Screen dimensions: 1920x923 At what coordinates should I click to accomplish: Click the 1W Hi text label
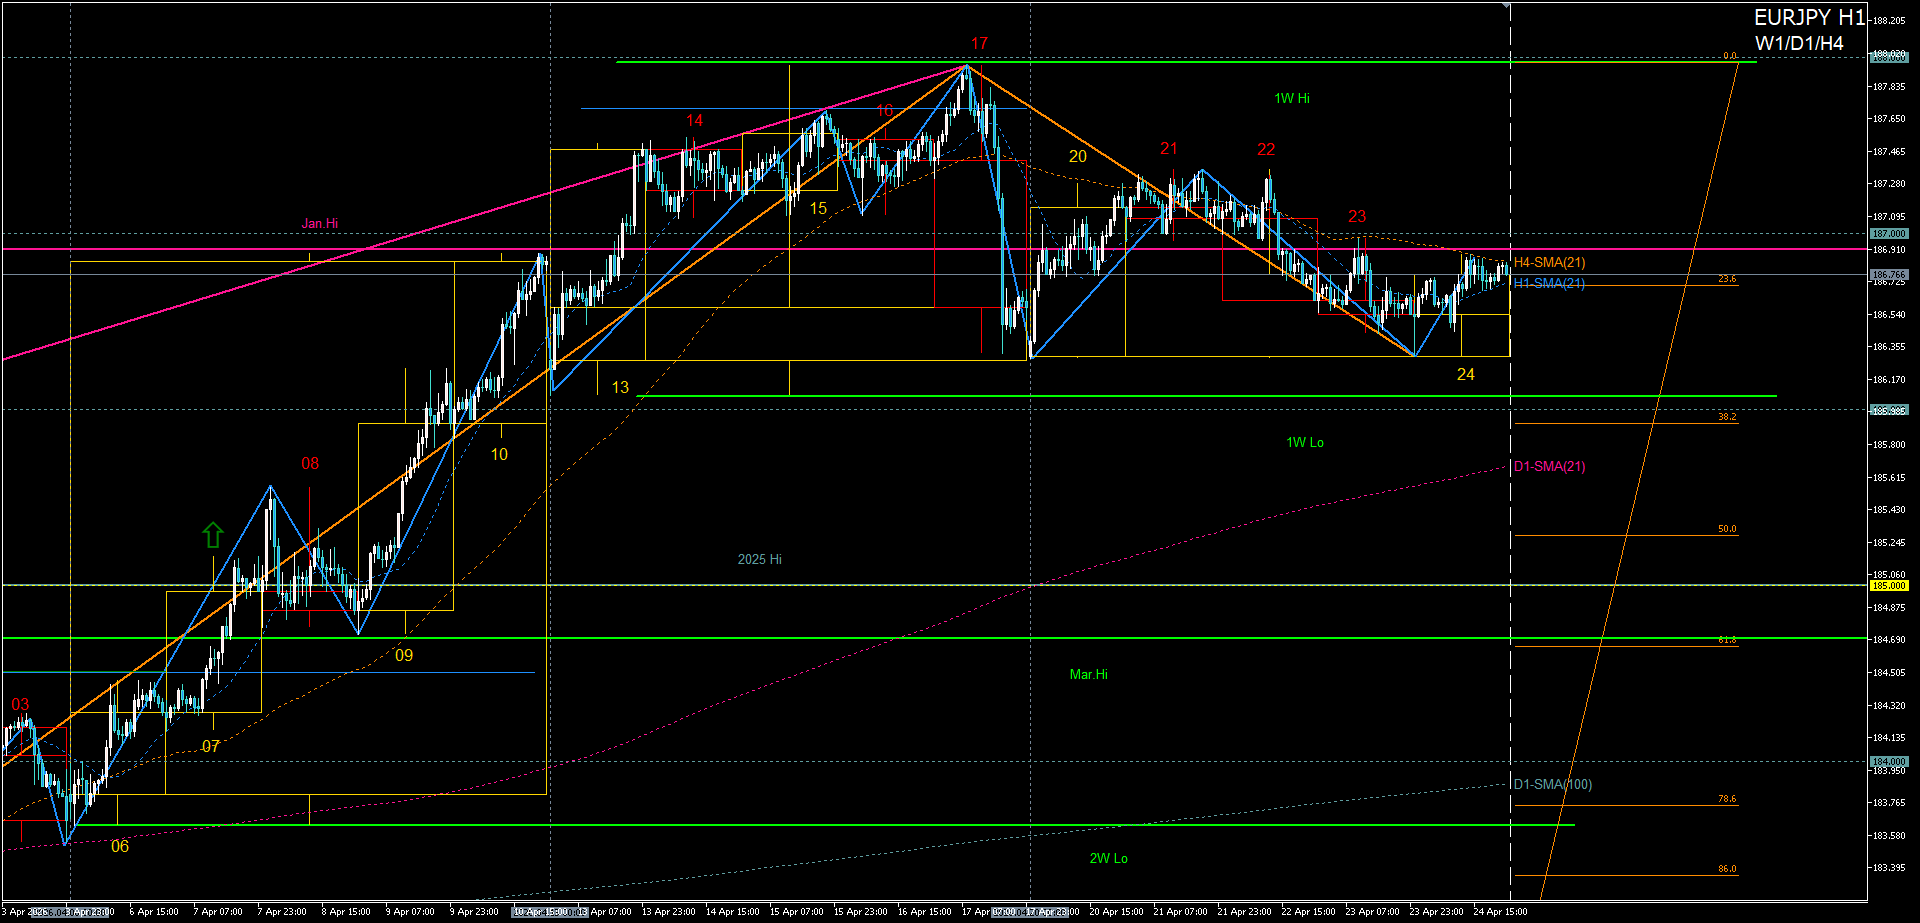pos(1292,99)
